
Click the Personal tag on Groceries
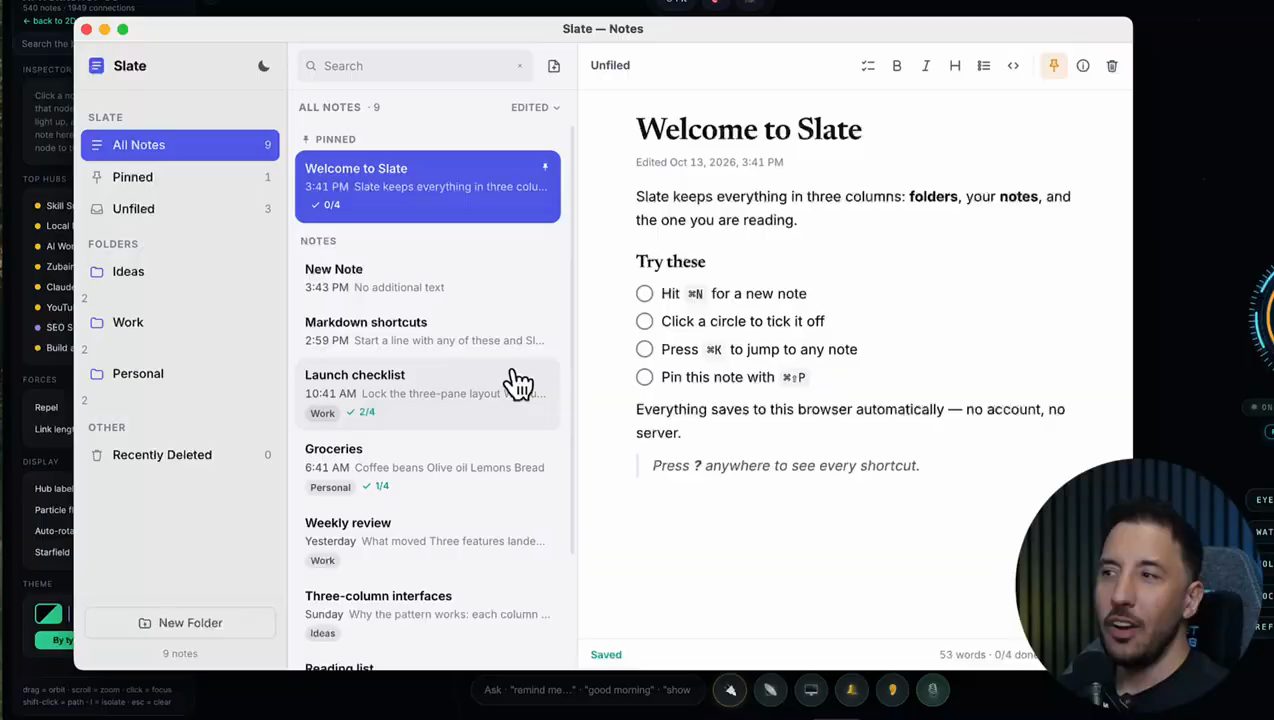point(330,488)
